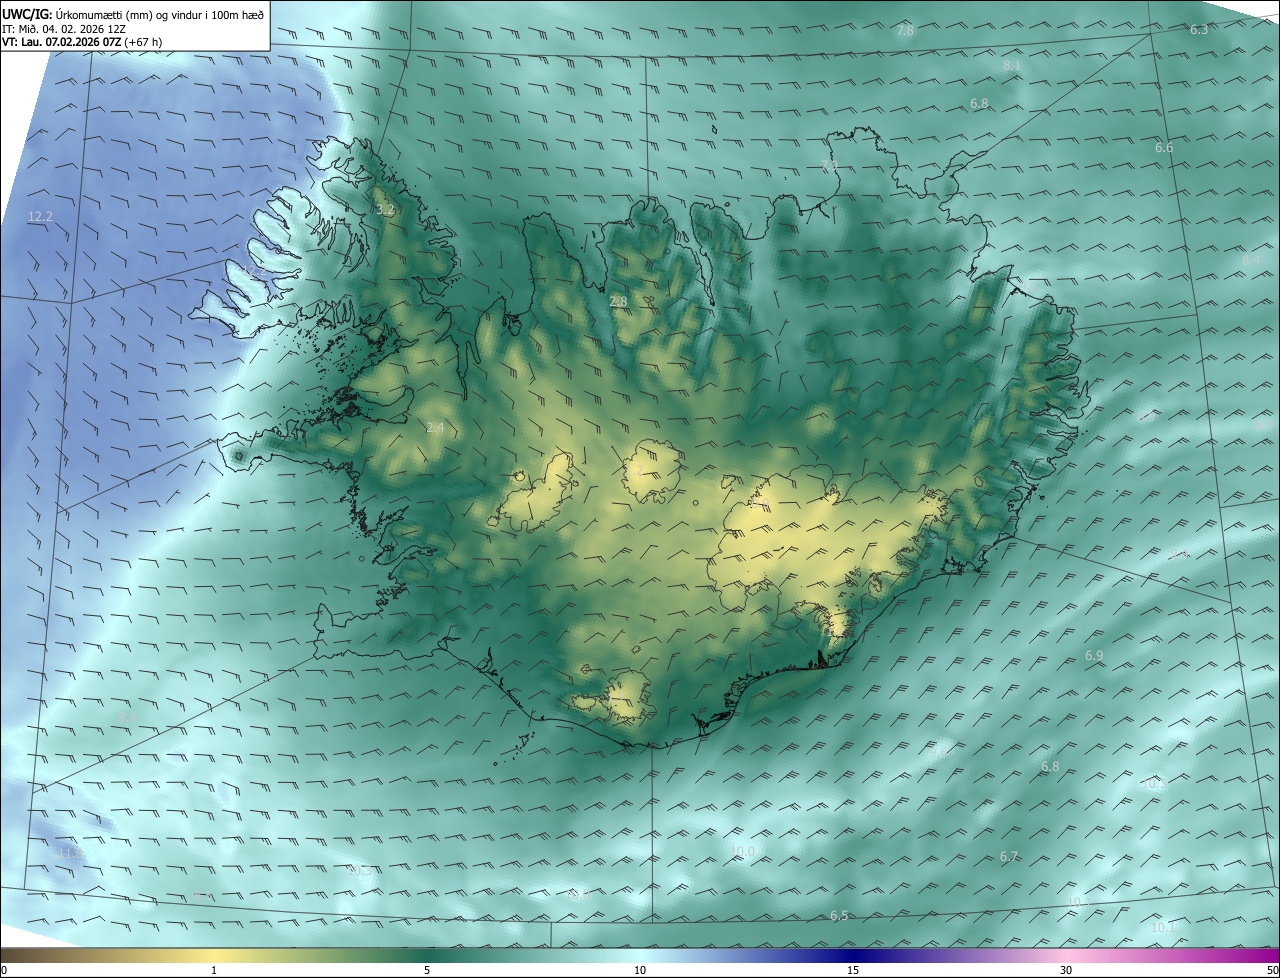Click the VT: Lau. 07.02.2026 07Z (+67 h) line
The height and width of the screenshot is (978, 1280).
(x=82, y=42)
